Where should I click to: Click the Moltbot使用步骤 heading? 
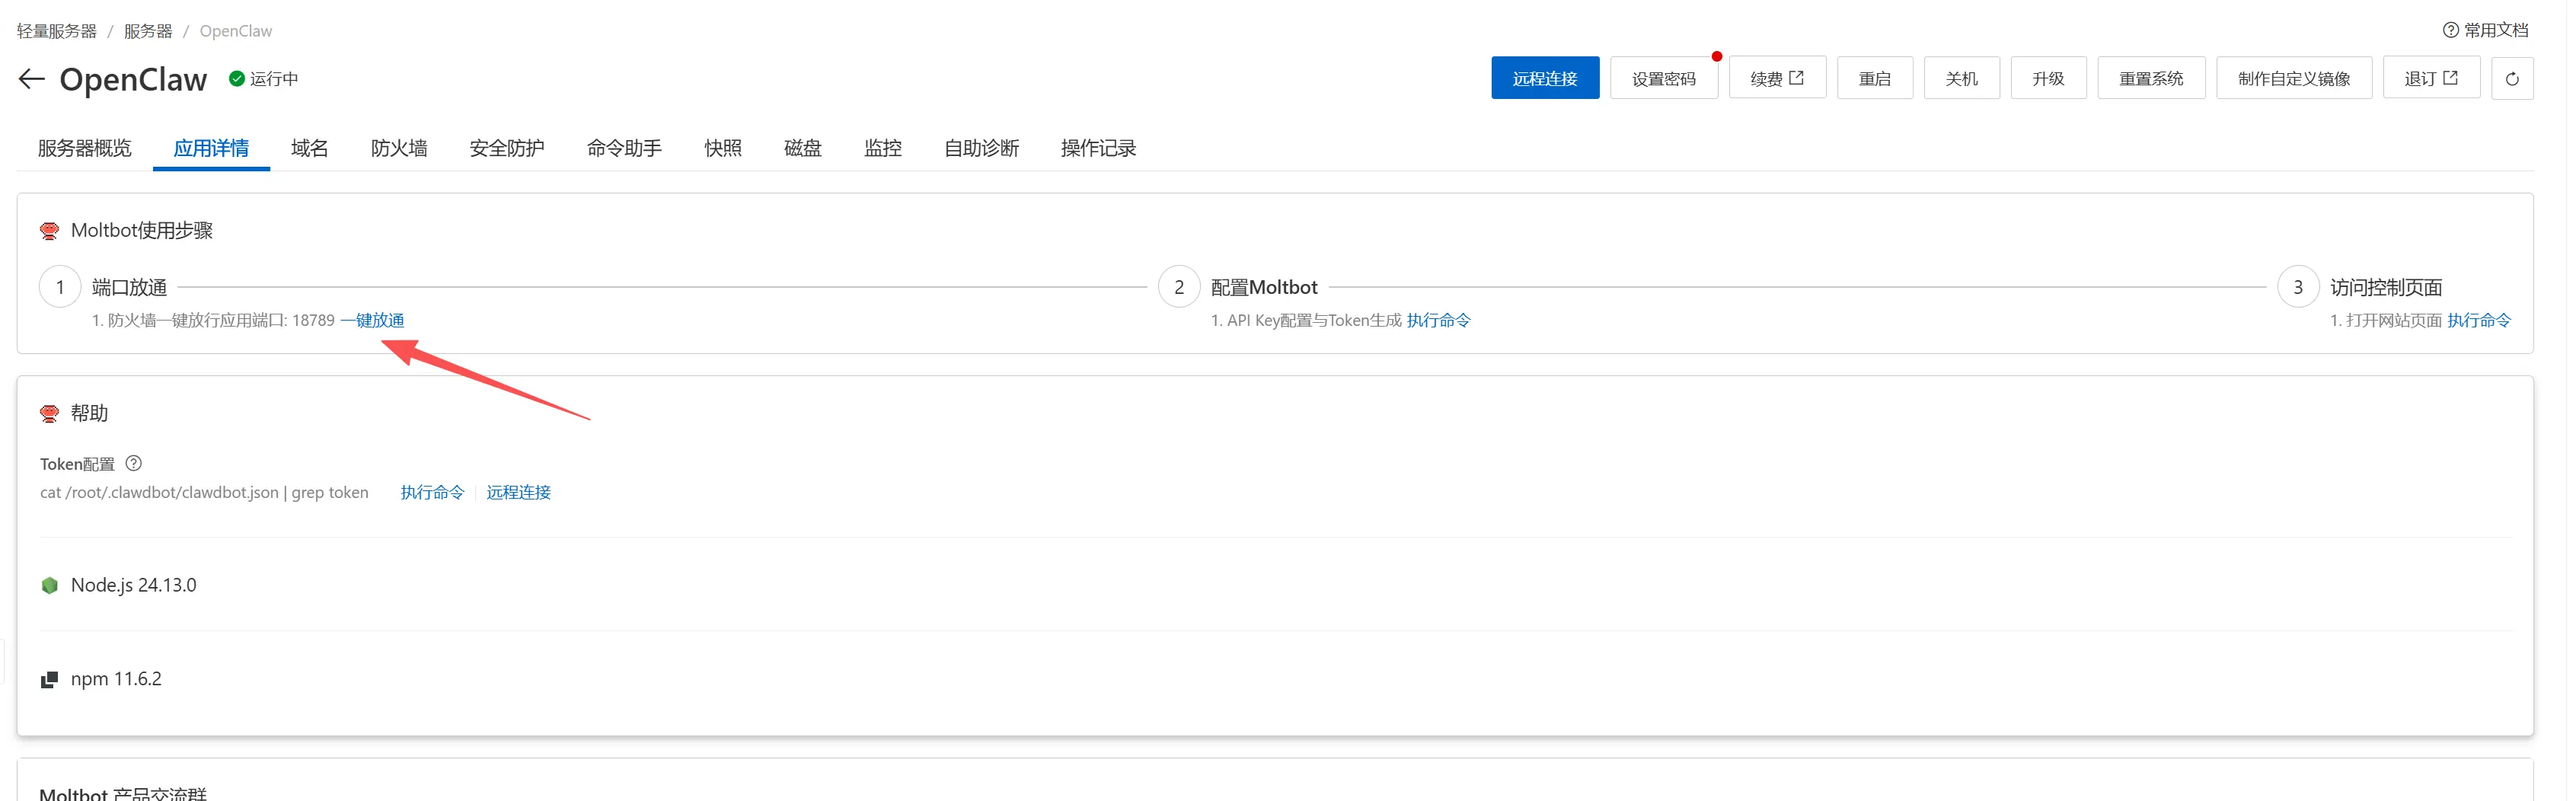pos(141,231)
